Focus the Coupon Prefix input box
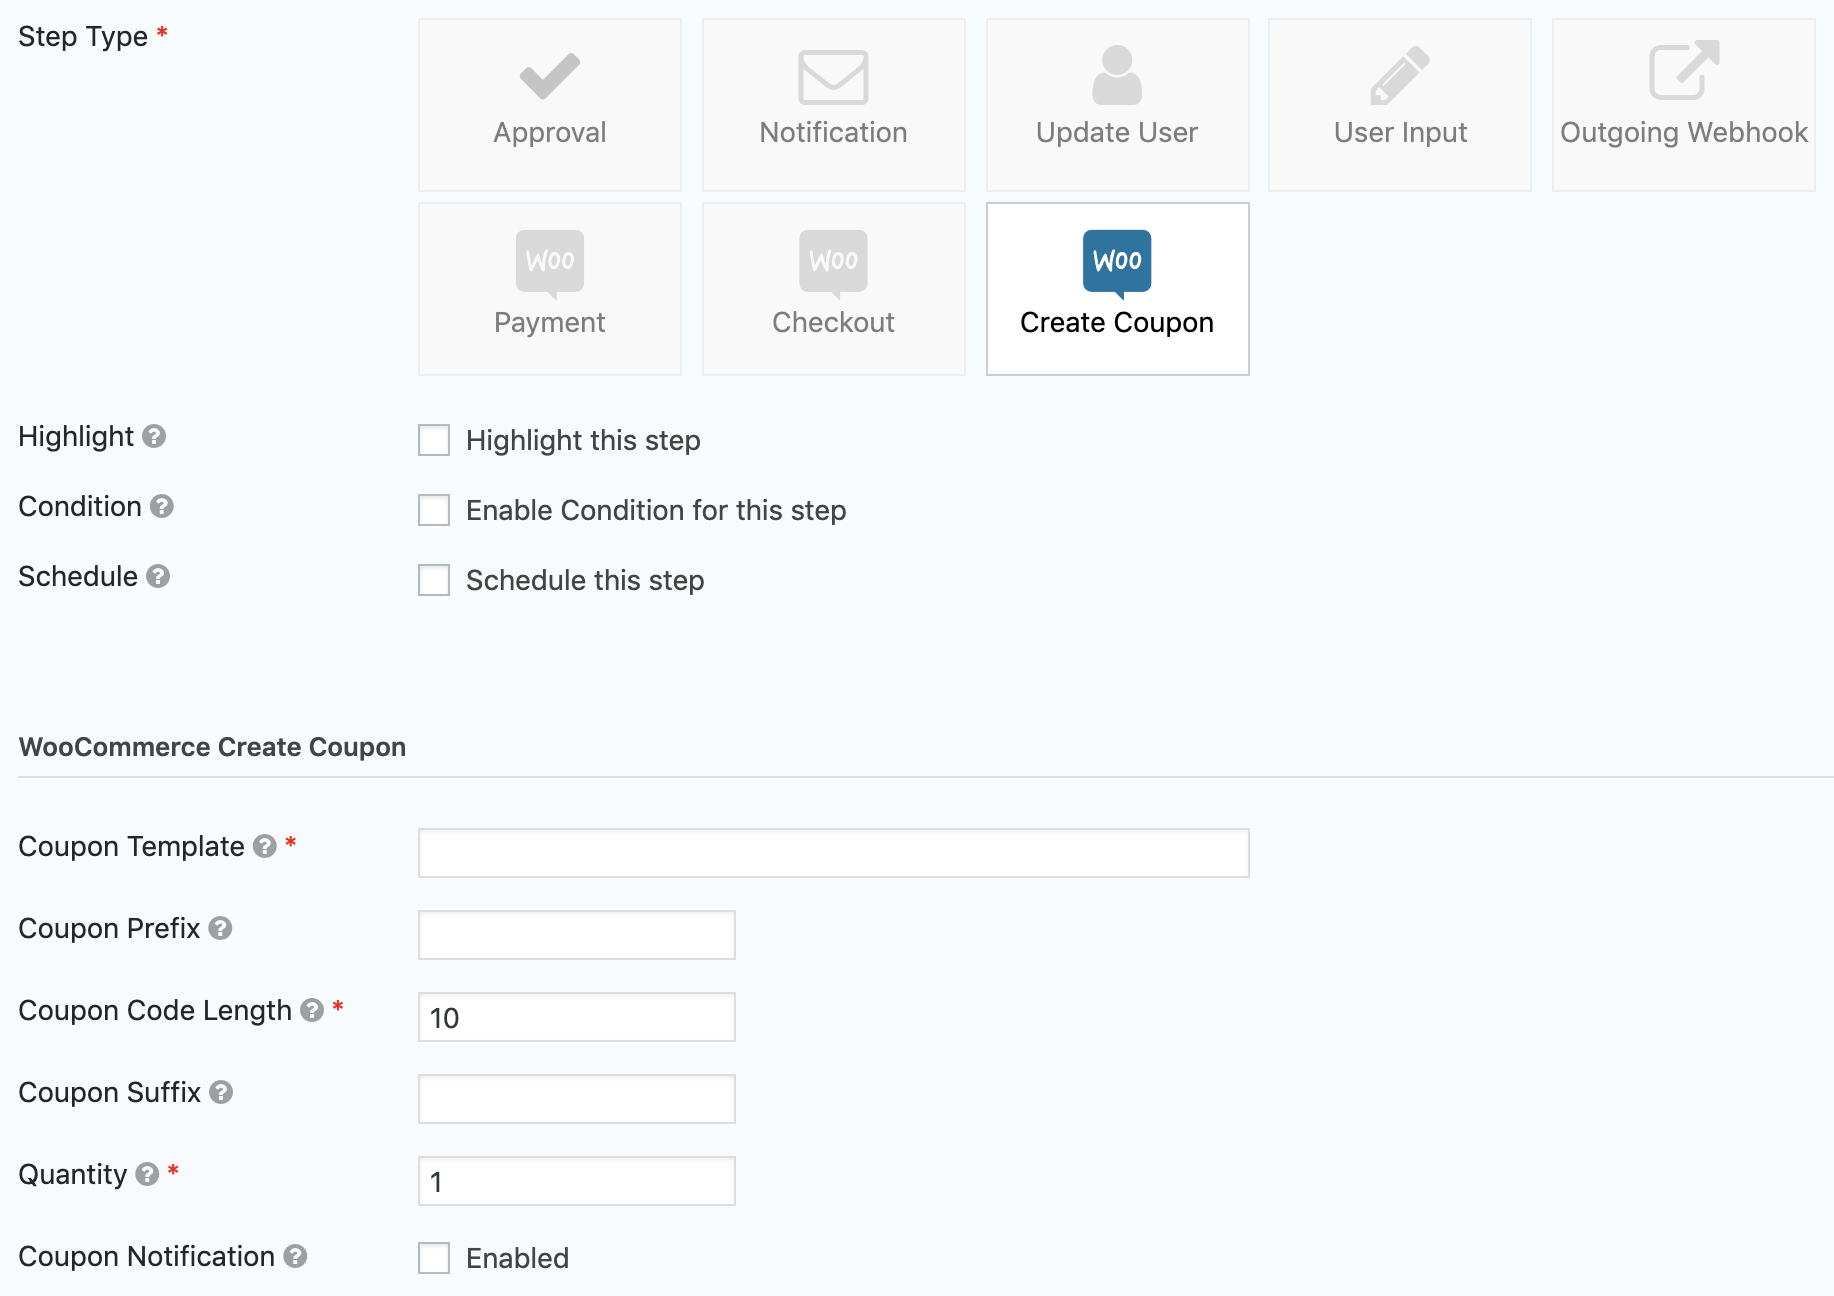The height and width of the screenshot is (1296, 1834). [576, 934]
